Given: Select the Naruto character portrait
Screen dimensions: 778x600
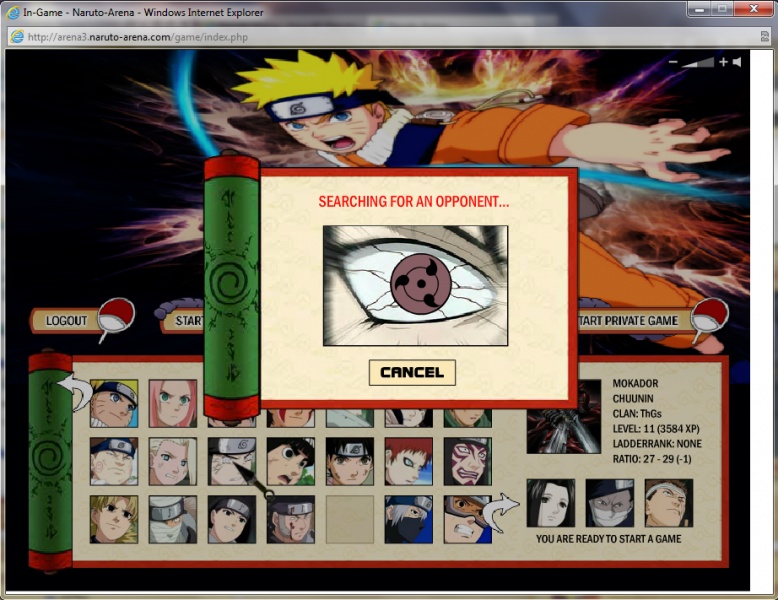Looking at the screenshot, I should coord(114,403).
